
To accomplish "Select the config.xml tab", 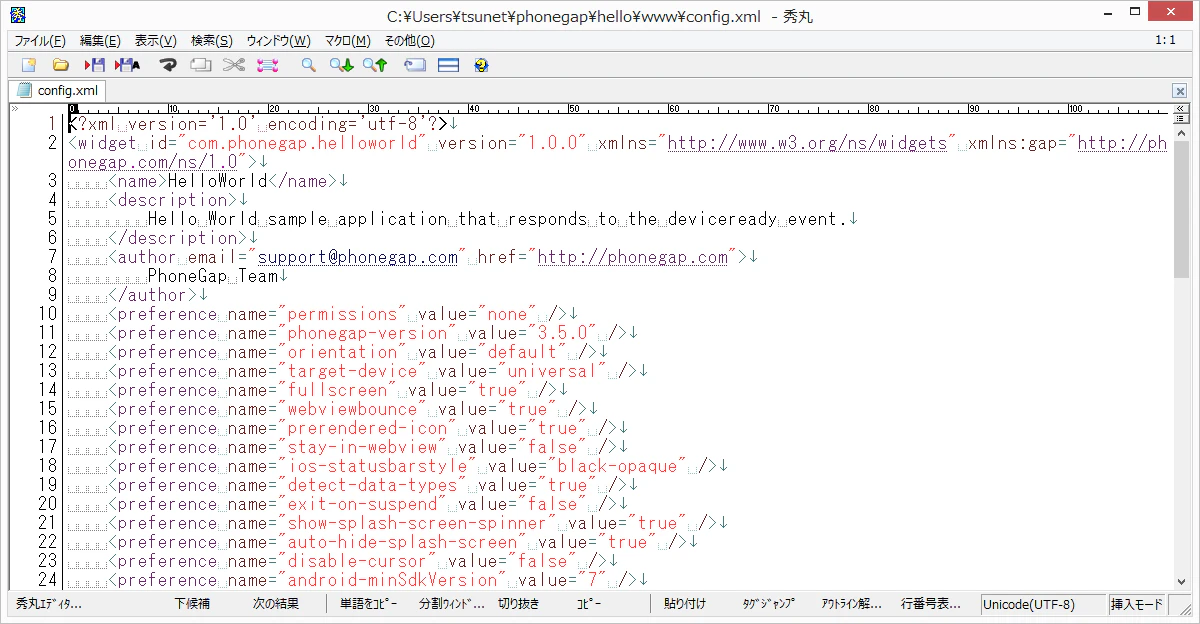I will click(x=57, y=90).
